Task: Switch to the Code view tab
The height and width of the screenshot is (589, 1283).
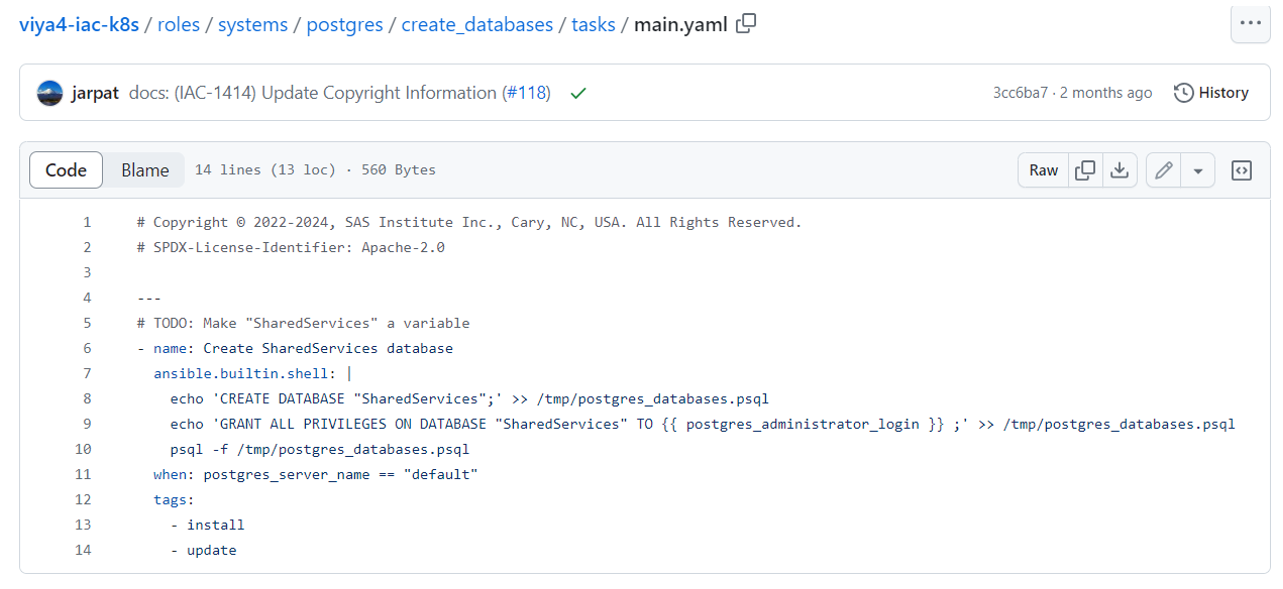Action: tap(66, 170)
